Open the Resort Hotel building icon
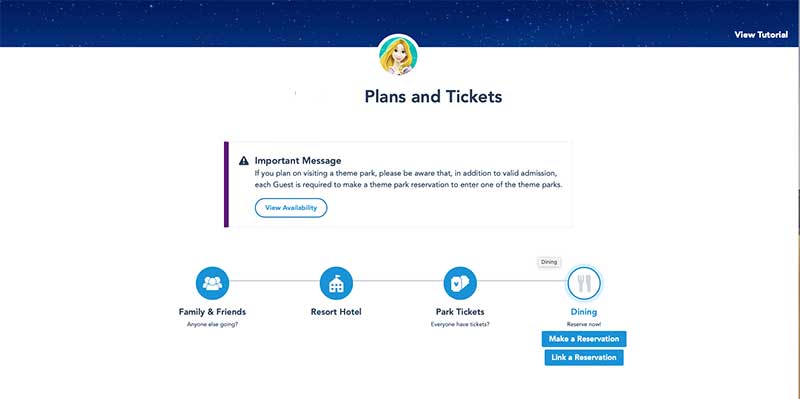Screen dimensions: 800x399 tap(336, 283)
